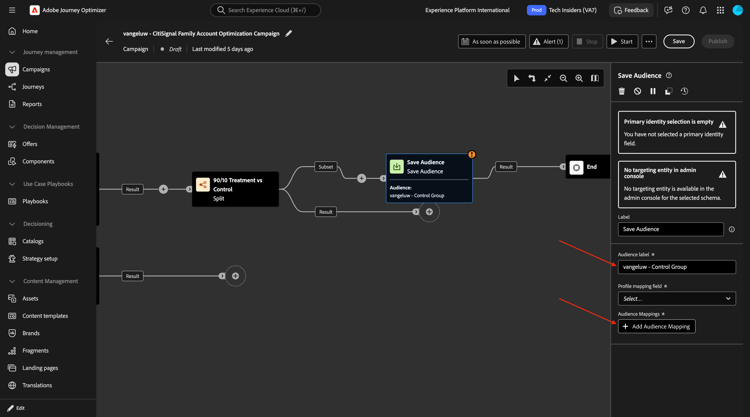Add activity on the Subset transition
Viewport: 750px width, 417px height.
(362, 178)
